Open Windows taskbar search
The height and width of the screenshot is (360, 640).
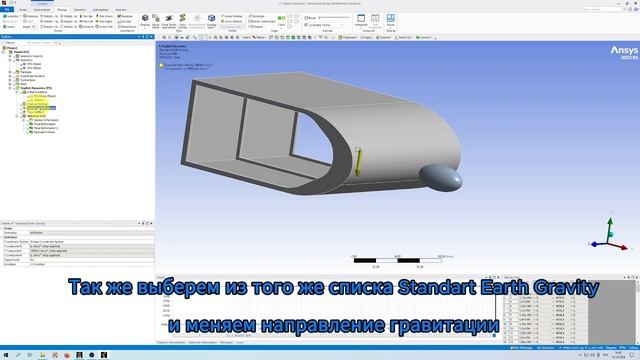(18, 355)
